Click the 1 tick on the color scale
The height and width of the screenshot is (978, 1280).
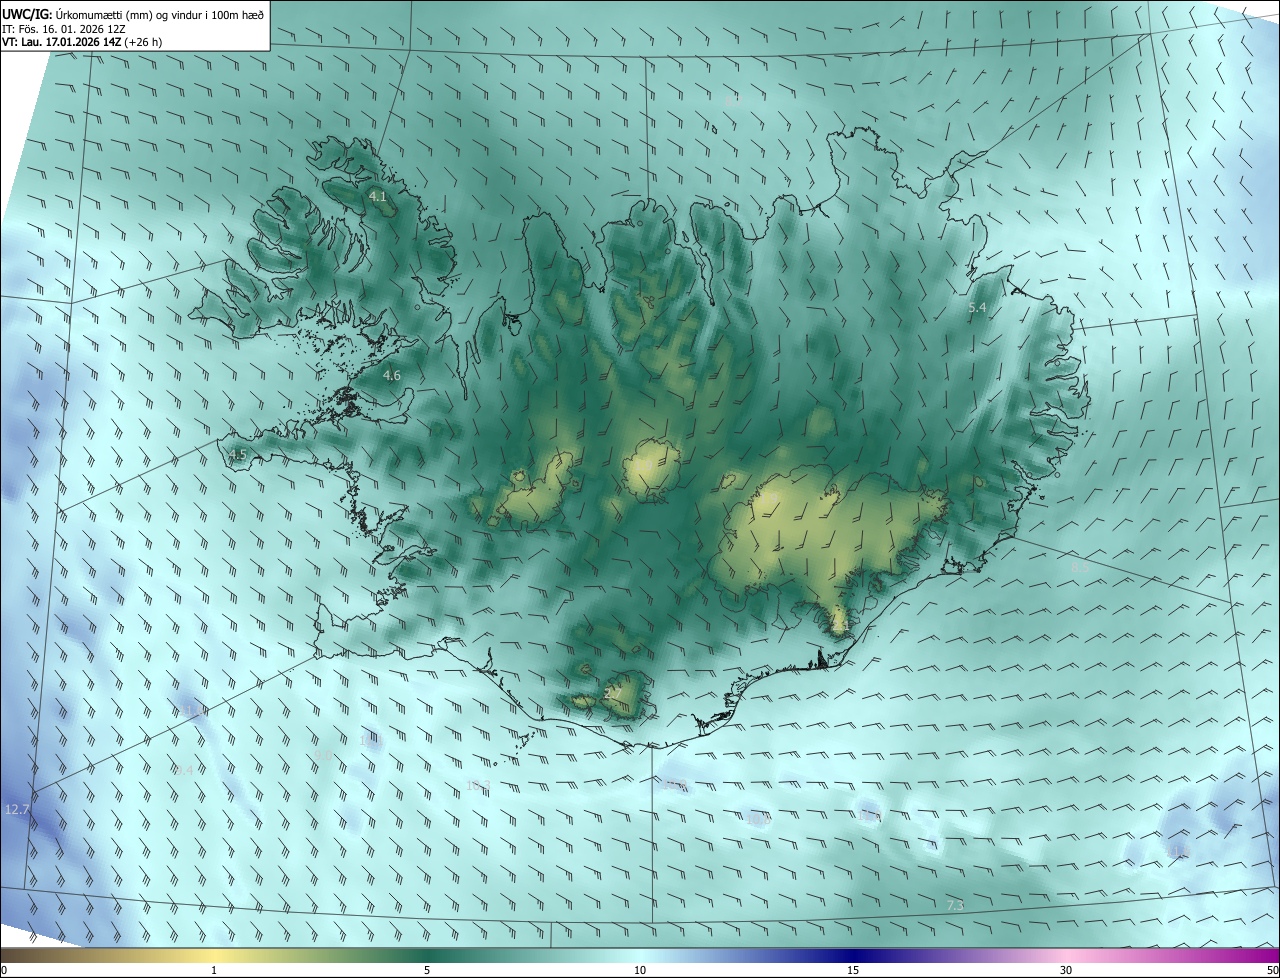click(x=214, y=970)
